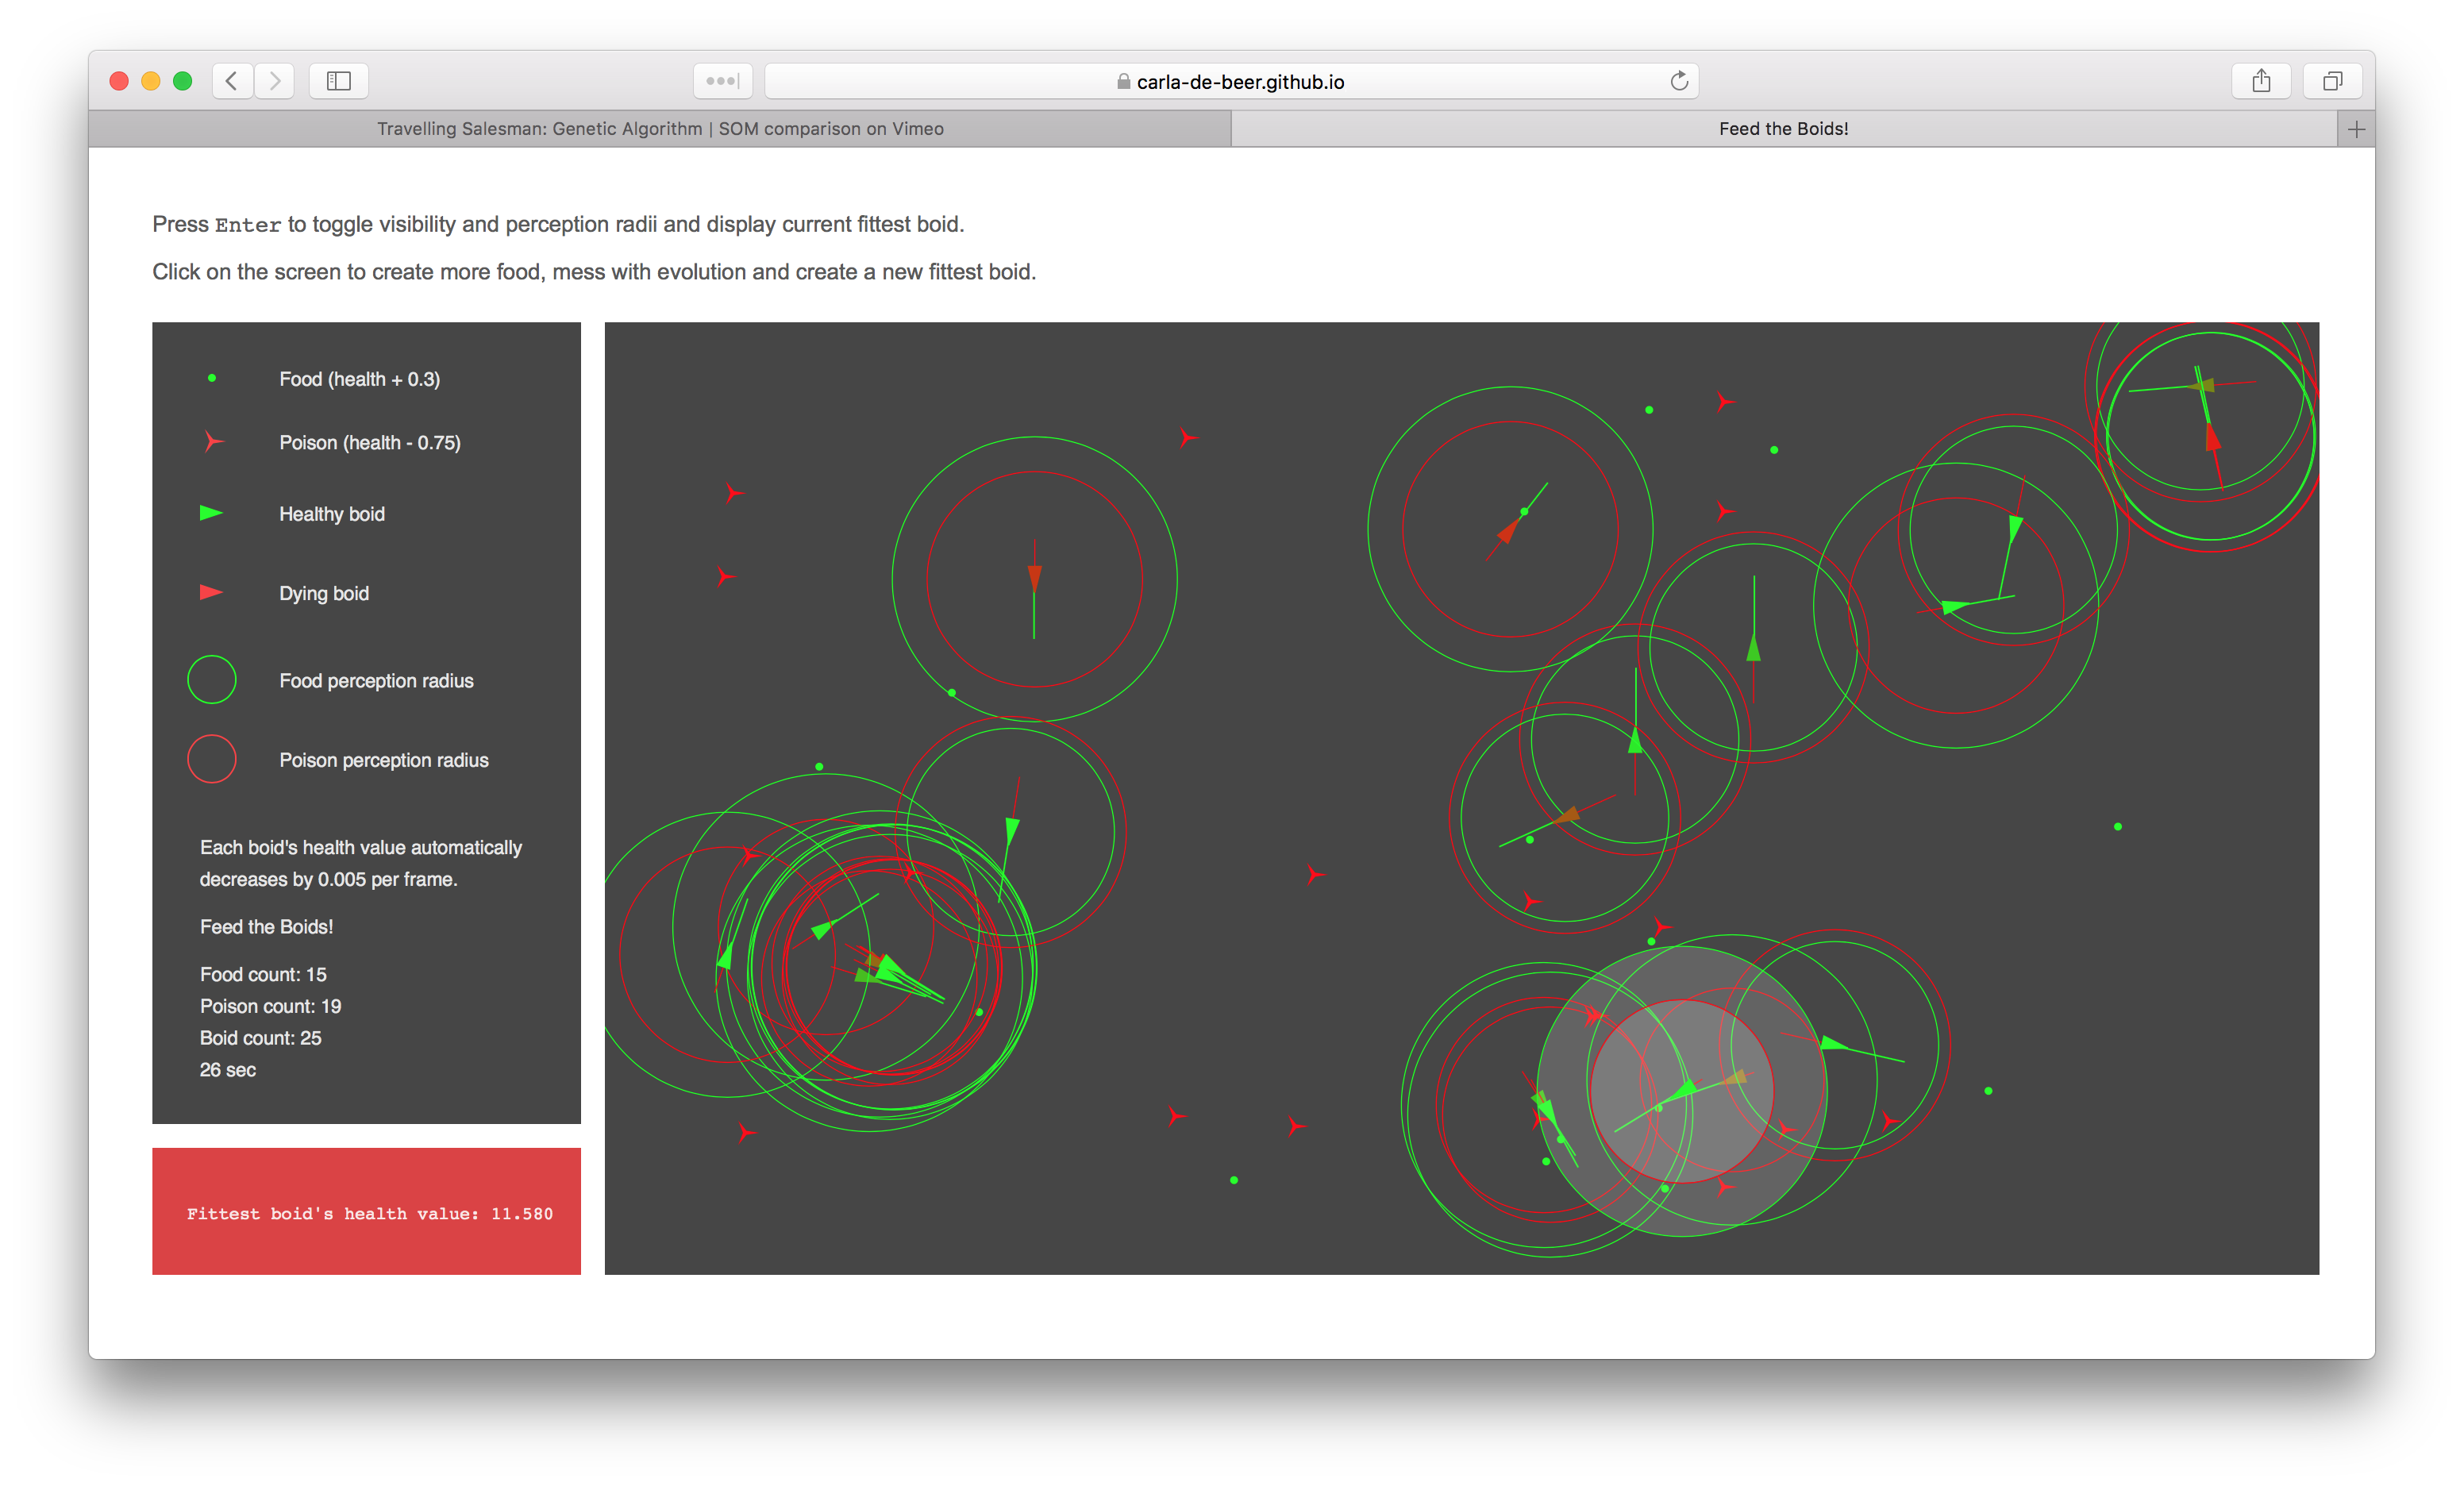Image resolution: width=2464 pixels, height=1486 pixels.
Task: Click the Safari back arrow button
Action: tap(232, 81)
